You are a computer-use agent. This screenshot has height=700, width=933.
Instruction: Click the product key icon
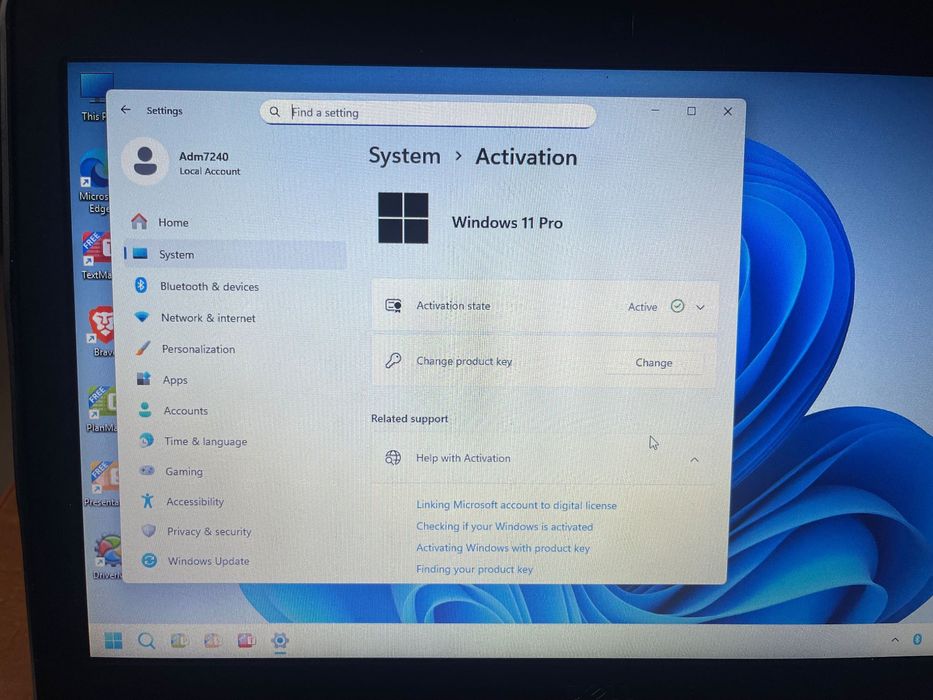click(x=393, y=360)
